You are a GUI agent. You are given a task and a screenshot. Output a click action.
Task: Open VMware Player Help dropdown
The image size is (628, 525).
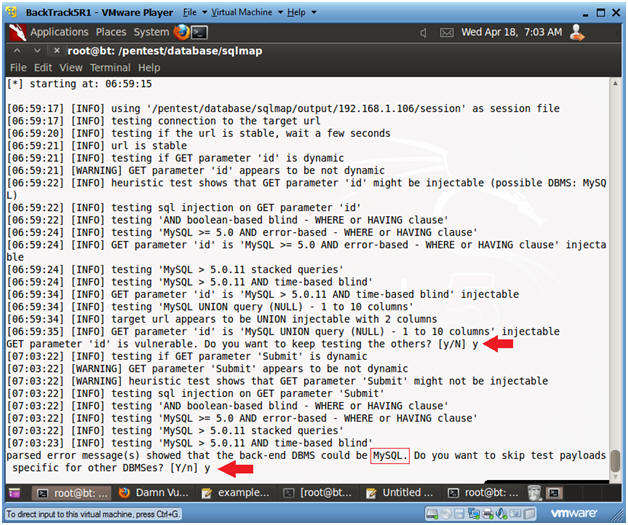coord(301,12)
